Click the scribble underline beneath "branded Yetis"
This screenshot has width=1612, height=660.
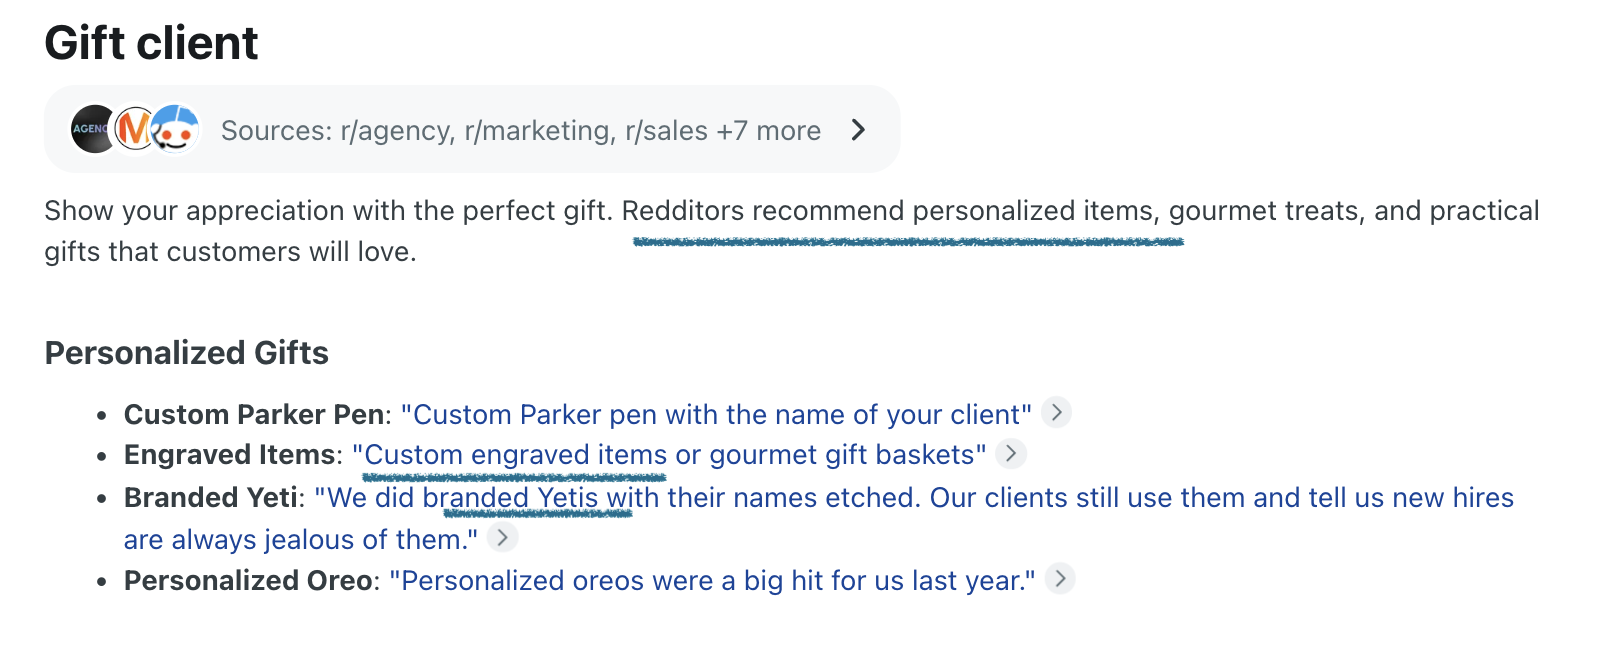pos(538,515)
